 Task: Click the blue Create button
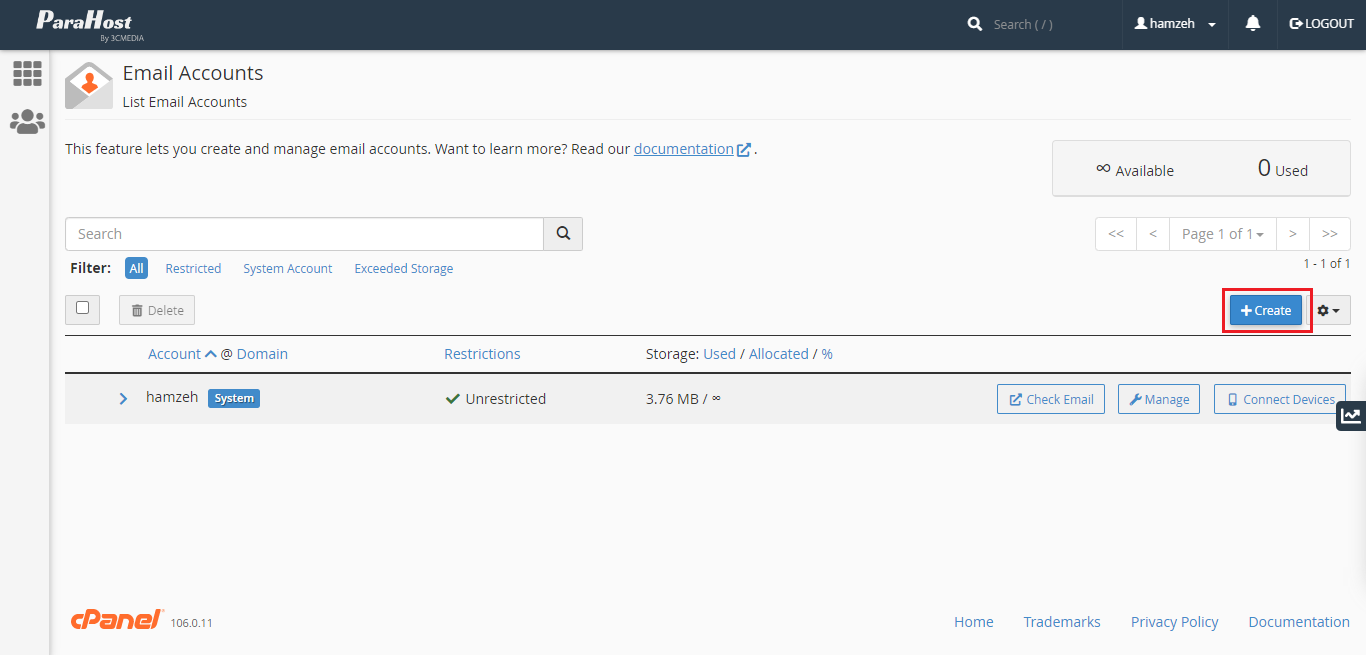point(1265,310)
